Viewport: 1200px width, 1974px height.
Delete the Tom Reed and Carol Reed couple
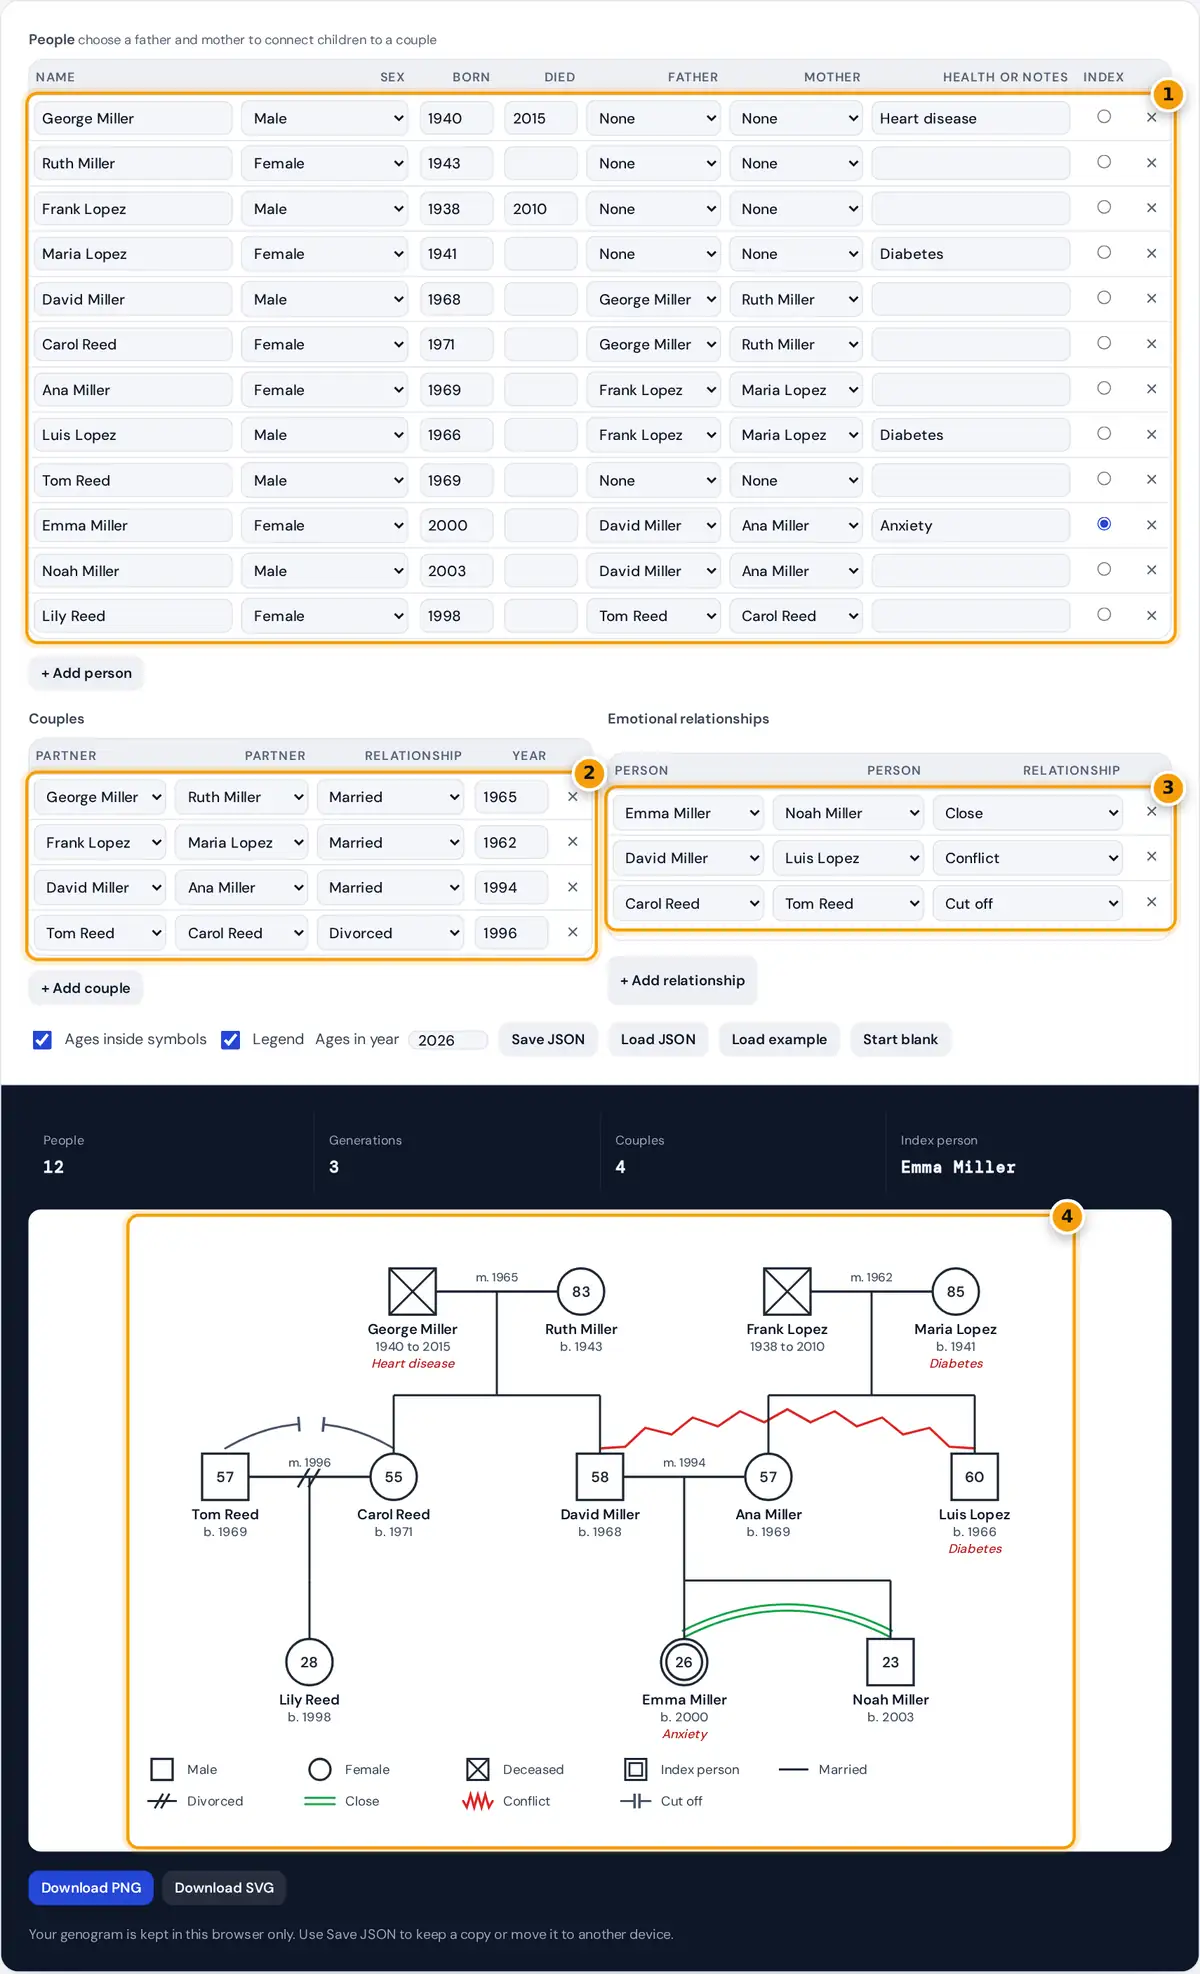click(572, 932)
